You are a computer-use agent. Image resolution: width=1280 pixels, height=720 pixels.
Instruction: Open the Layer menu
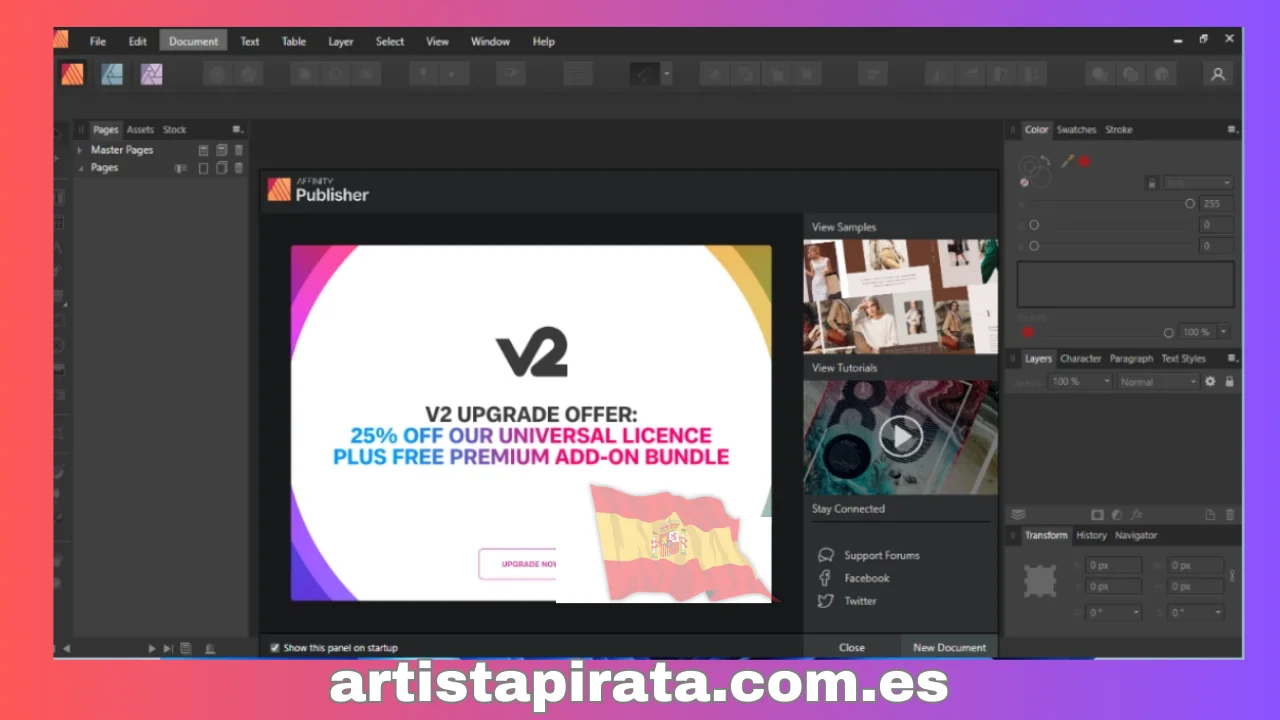coord(341,41)
